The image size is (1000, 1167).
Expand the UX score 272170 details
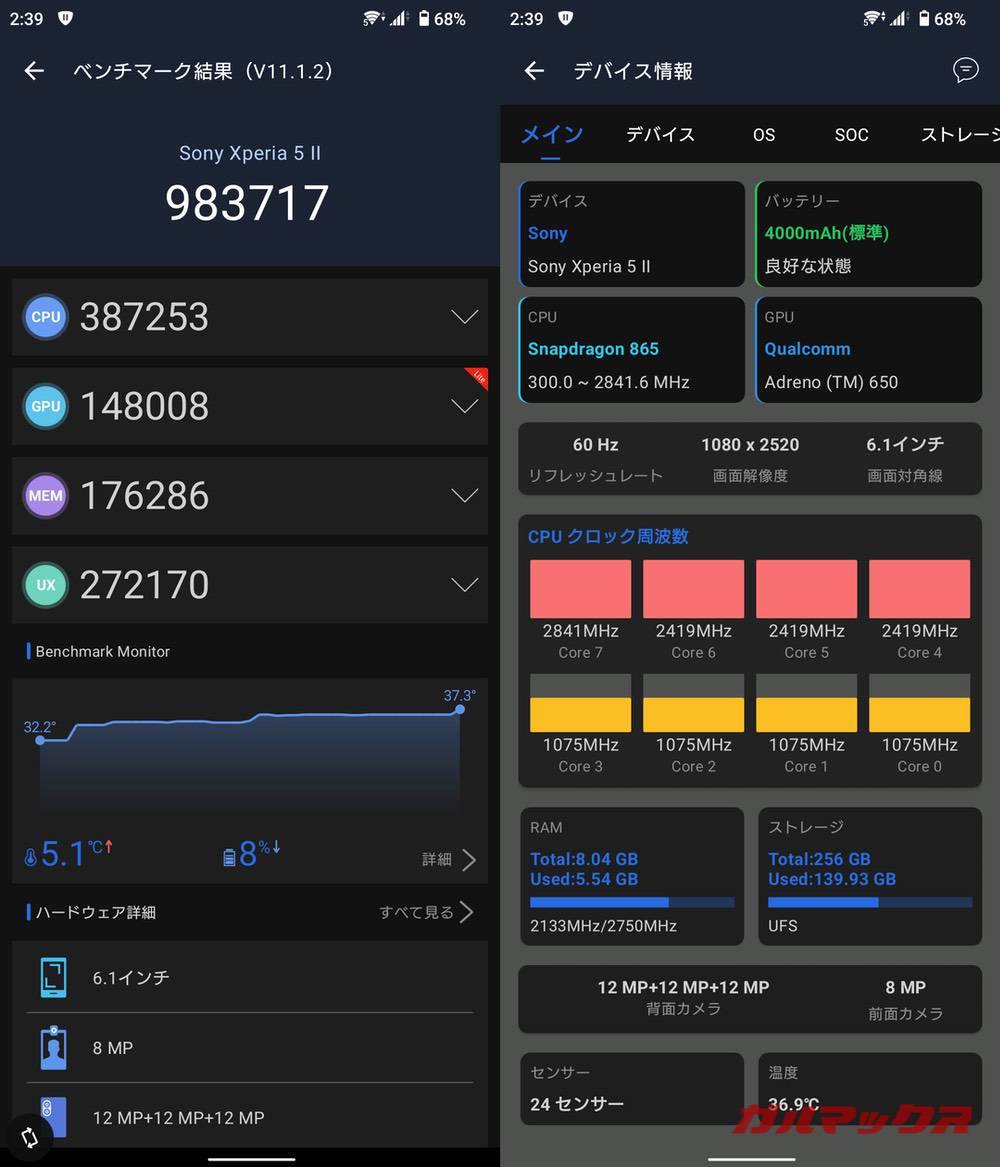pyautogui.click(x=464, y=585)
